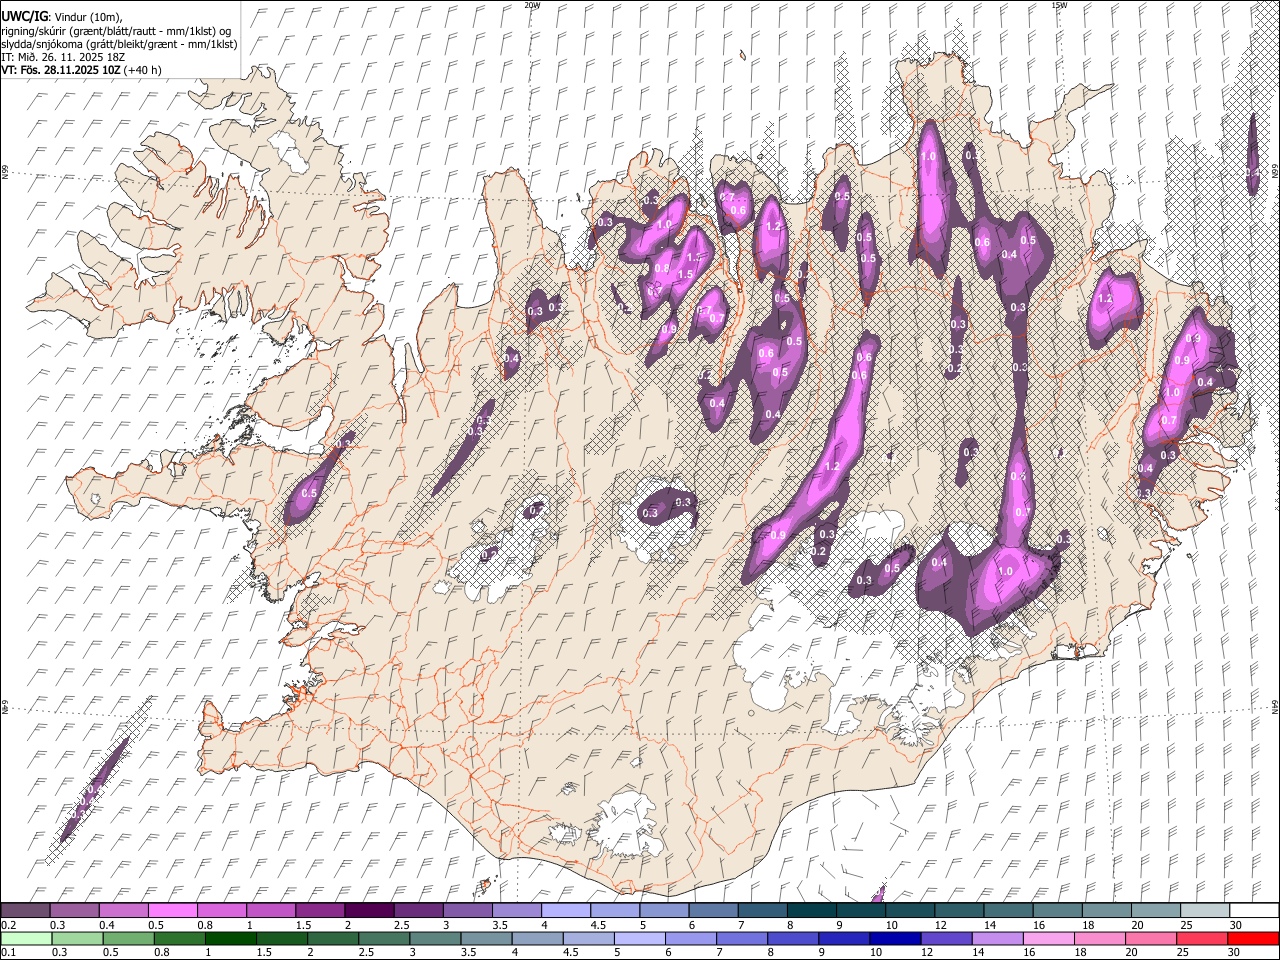Pick the light grey 25–30 swatch, upper legend
The image size is (1280, 960).
[1205, 910]
